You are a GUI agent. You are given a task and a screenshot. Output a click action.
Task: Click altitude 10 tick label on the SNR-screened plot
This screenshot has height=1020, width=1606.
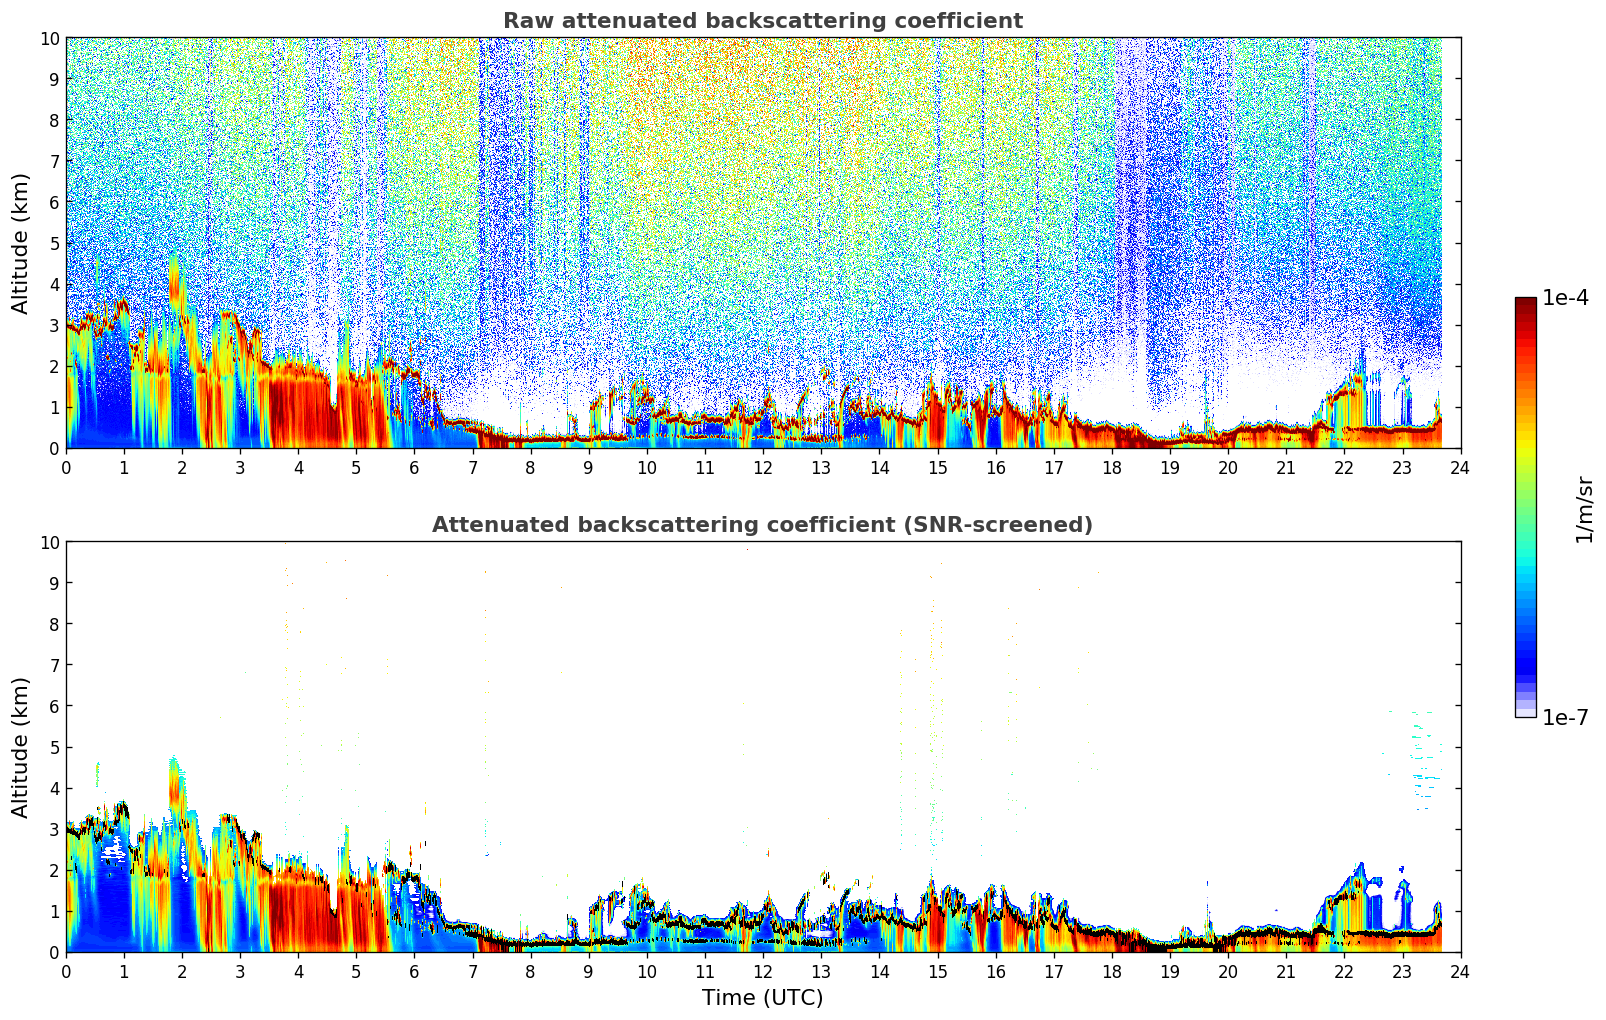49,542
